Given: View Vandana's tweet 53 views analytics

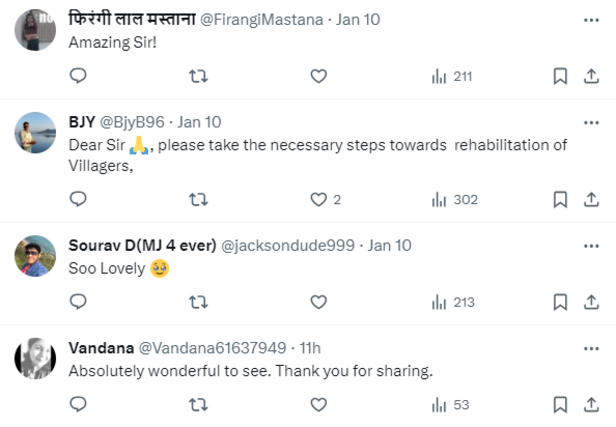Looking at the screenshot, I should [450, 404].
